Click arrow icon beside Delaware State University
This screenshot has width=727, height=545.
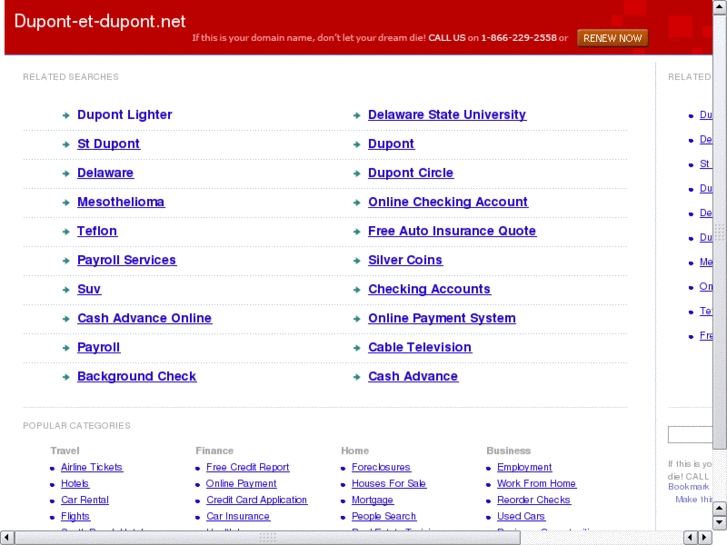(357, 115)
